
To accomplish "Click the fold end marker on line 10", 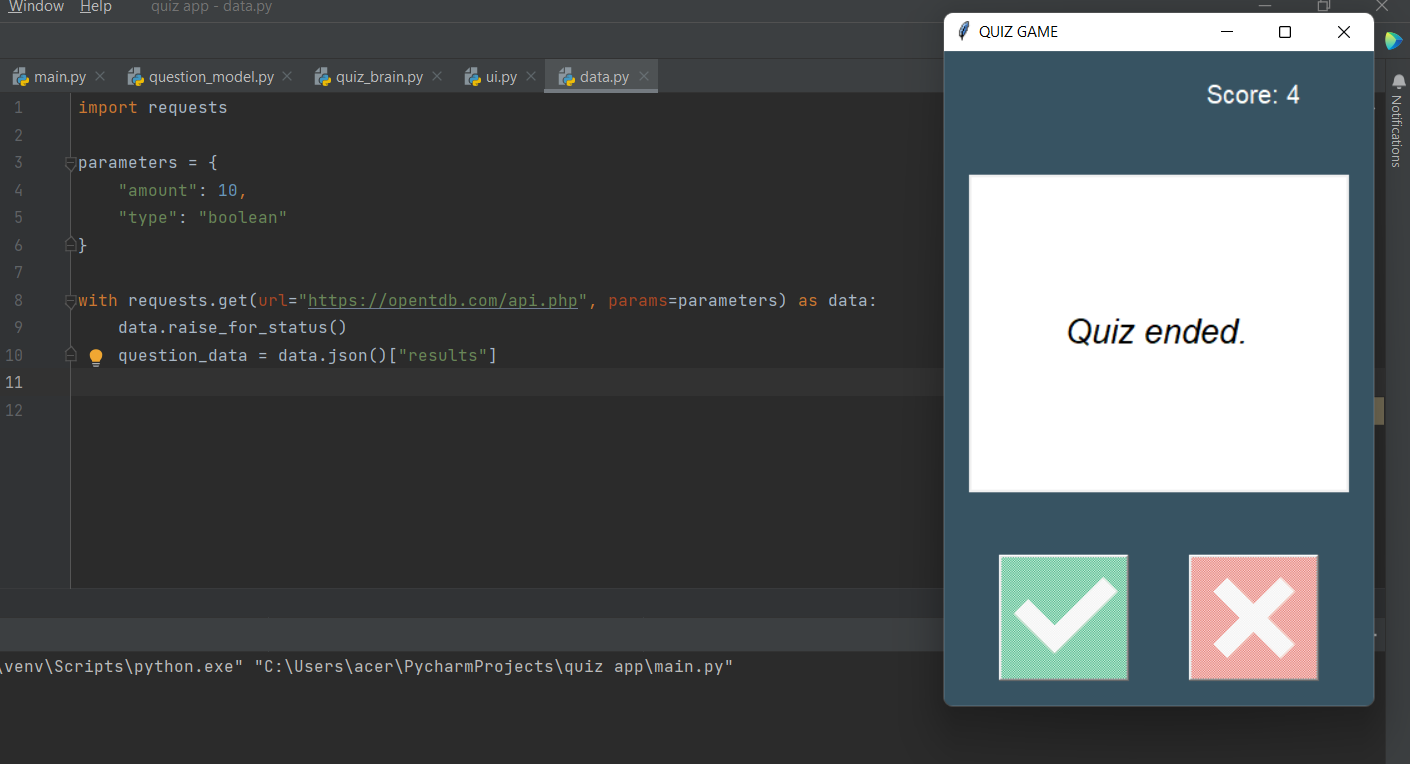I will [71, 355].
